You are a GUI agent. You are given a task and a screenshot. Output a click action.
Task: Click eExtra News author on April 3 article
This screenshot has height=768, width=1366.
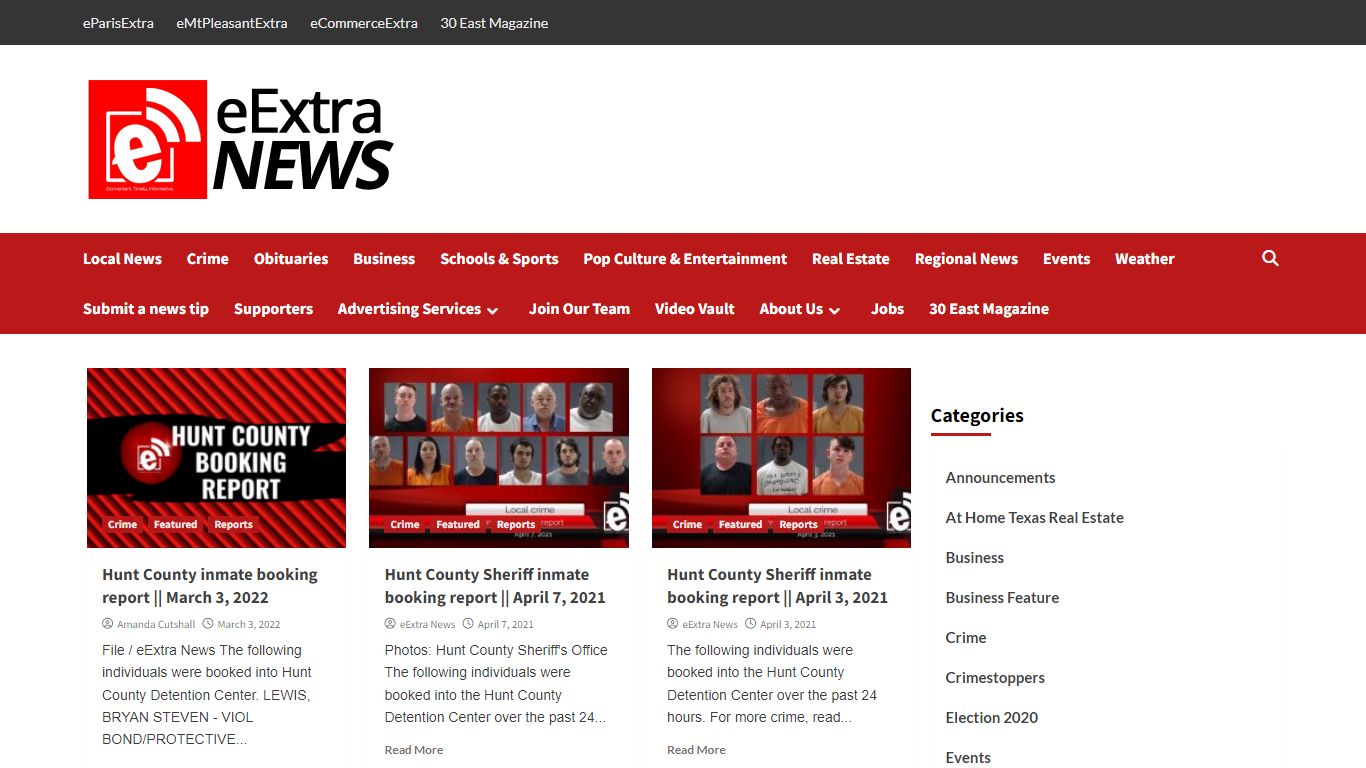[710, 624]
